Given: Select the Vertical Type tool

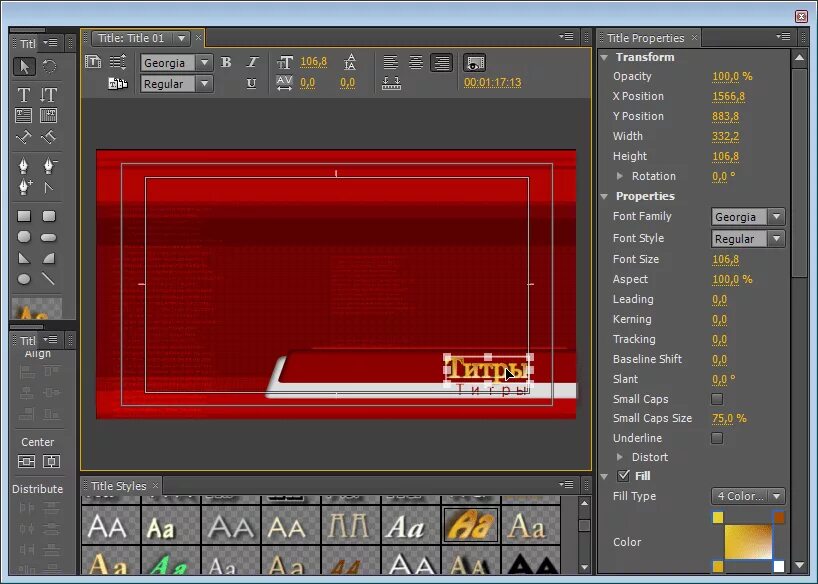Looking at the screenshot, I should pos(48,94).
